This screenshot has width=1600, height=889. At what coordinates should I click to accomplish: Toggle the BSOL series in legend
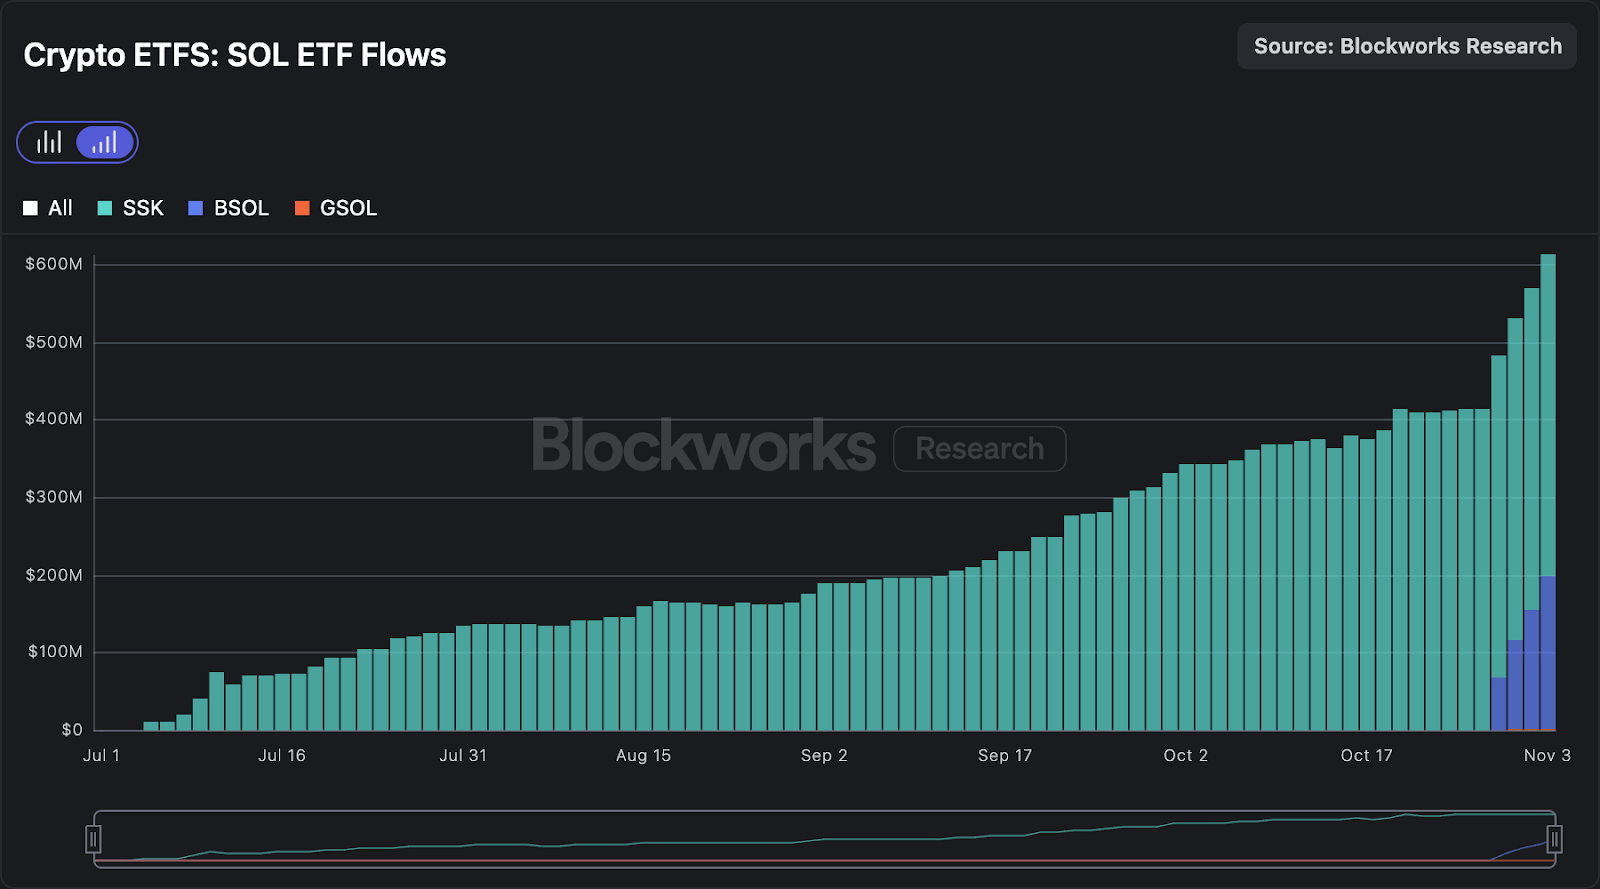(229, 208)
